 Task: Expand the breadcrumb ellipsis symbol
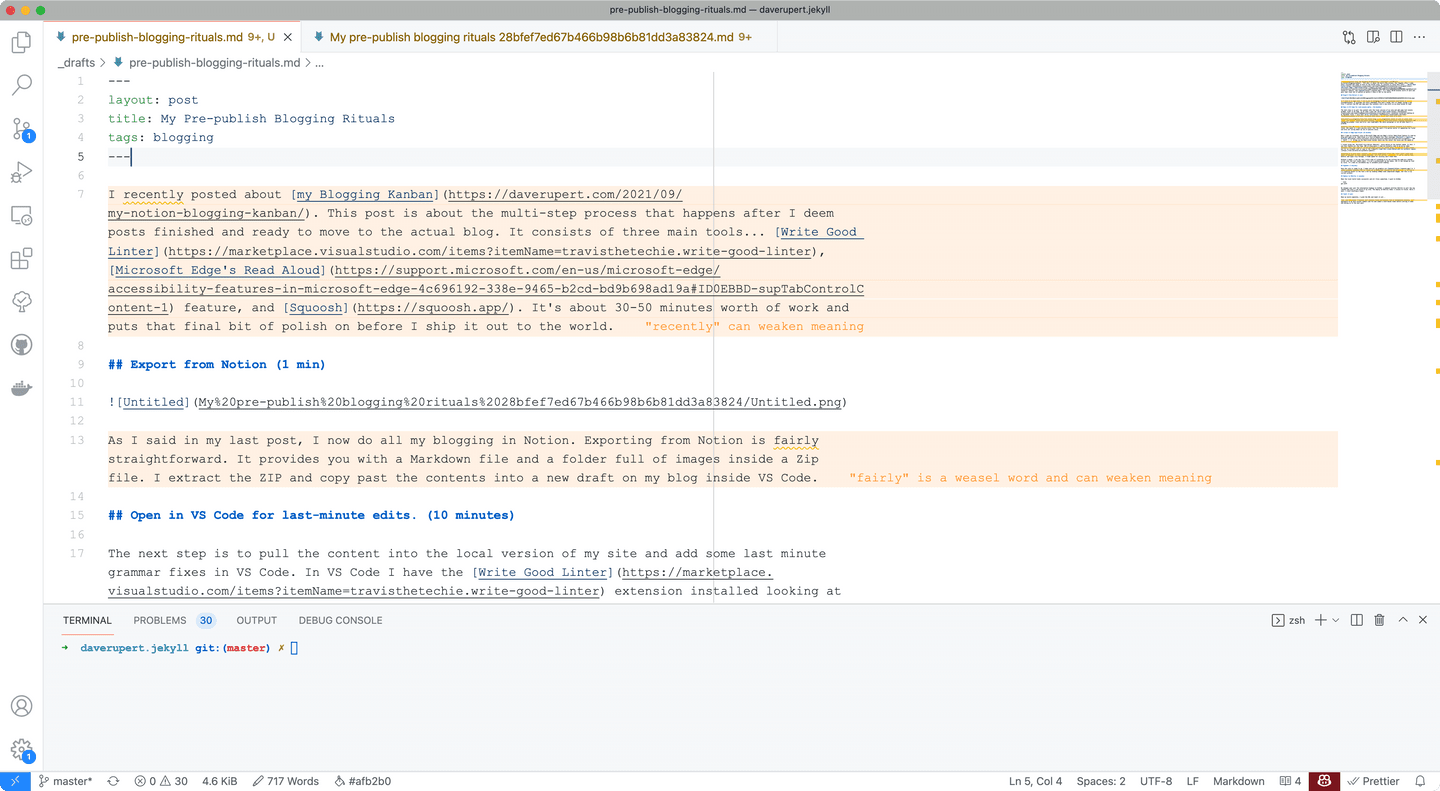(x=320, y=62)
